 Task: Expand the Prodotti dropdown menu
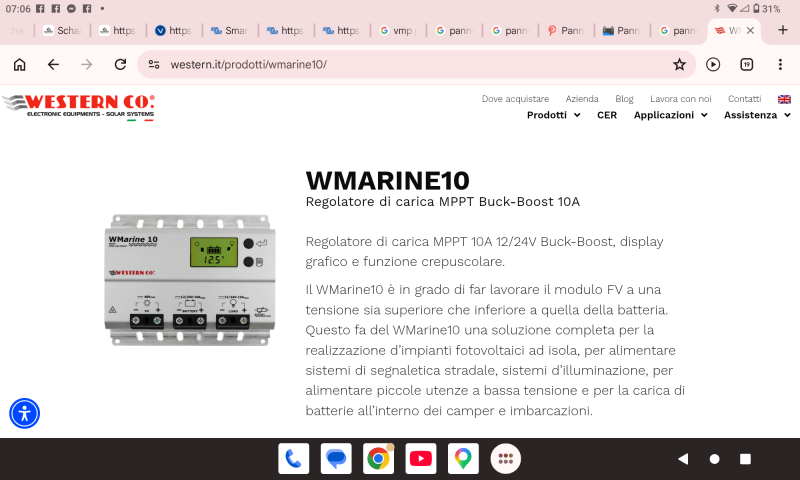(x=554, y=115)
